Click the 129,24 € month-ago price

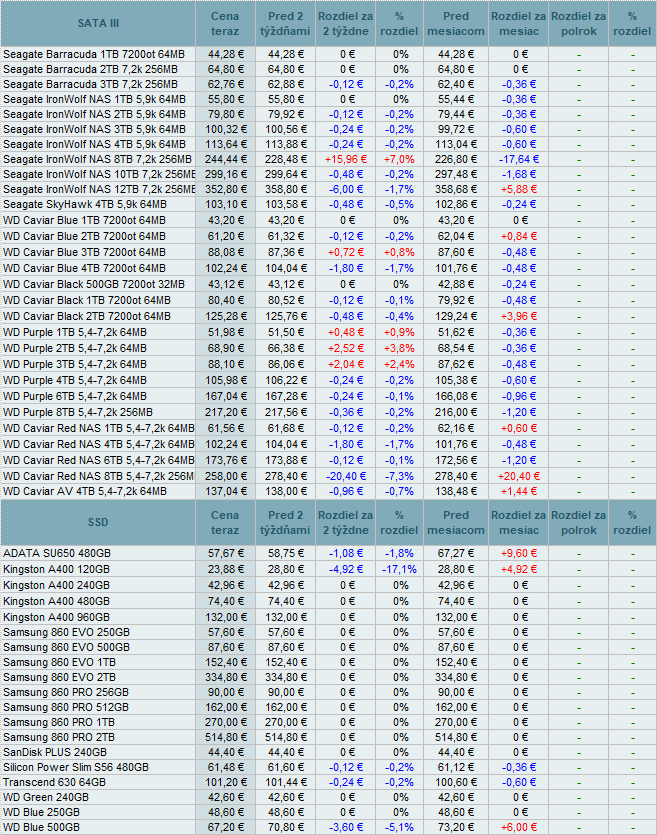pos(456,316)
